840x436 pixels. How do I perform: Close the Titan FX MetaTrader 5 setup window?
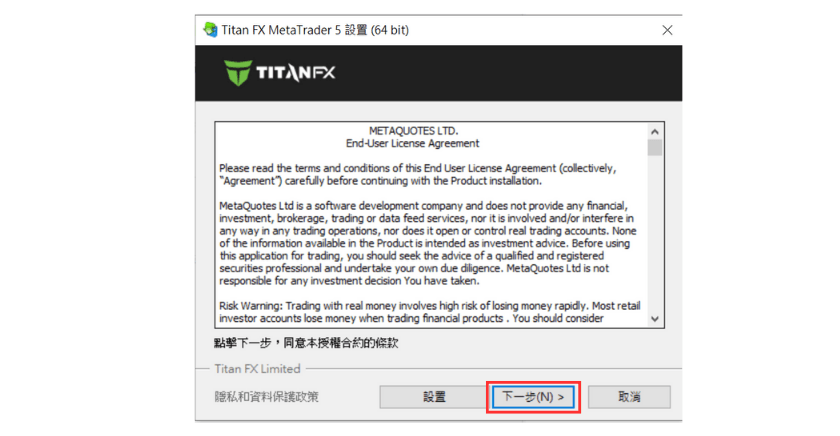pyautogui.click(x=667, y=30)
